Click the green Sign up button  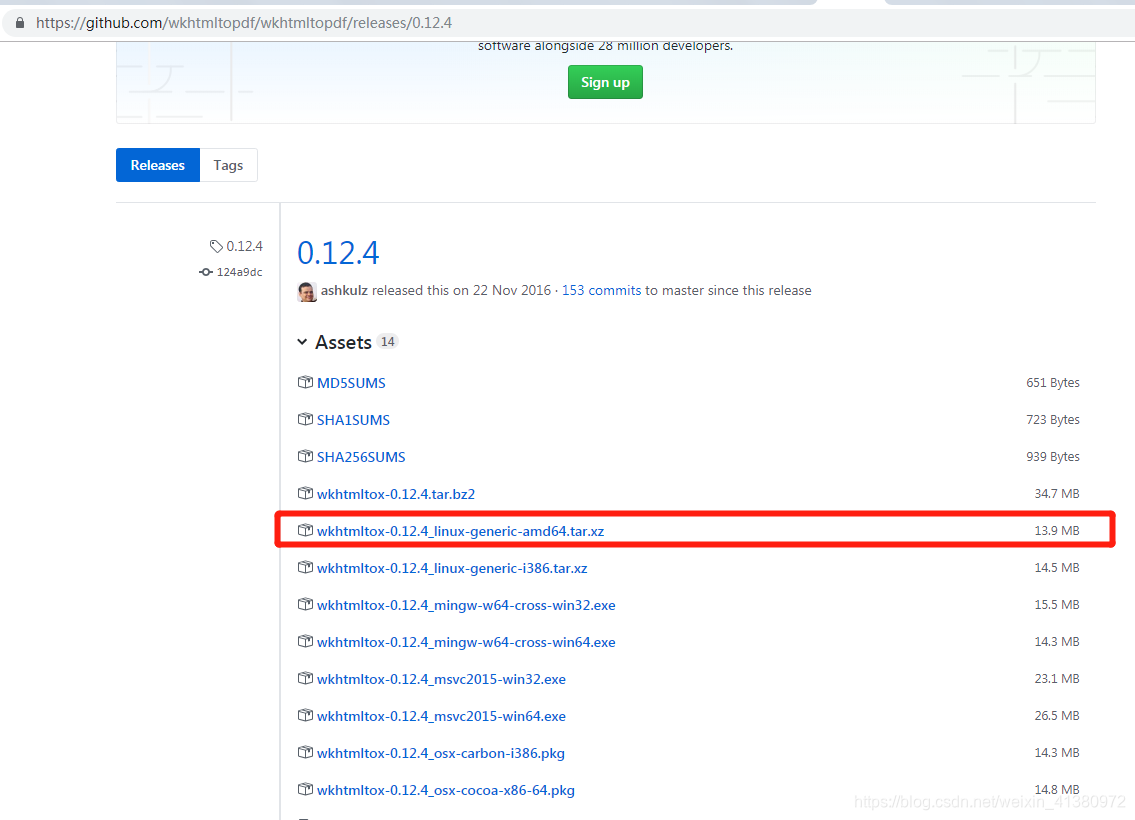coord(605,83)
